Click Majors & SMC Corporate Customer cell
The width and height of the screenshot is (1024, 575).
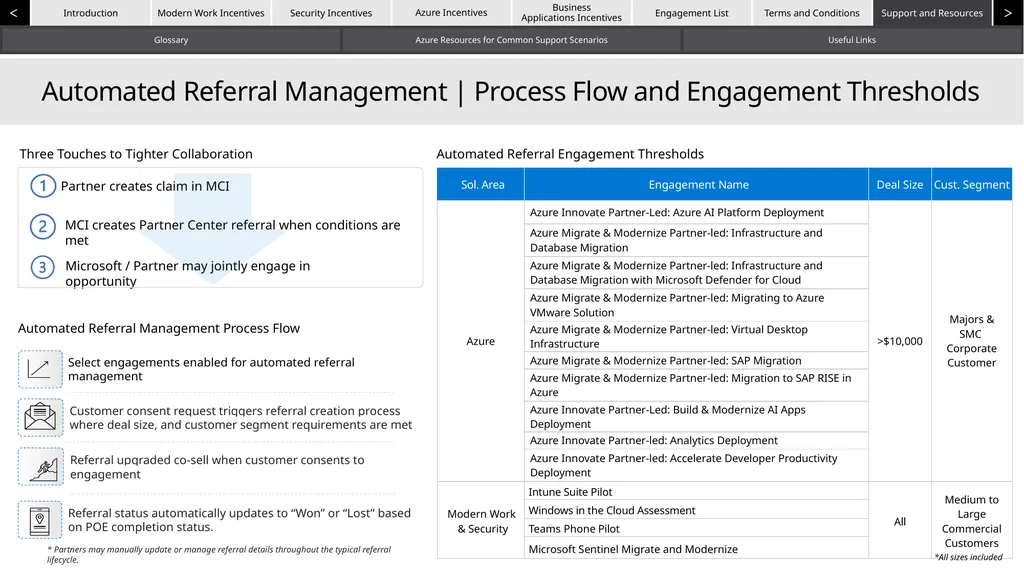[x=972, y=341]
